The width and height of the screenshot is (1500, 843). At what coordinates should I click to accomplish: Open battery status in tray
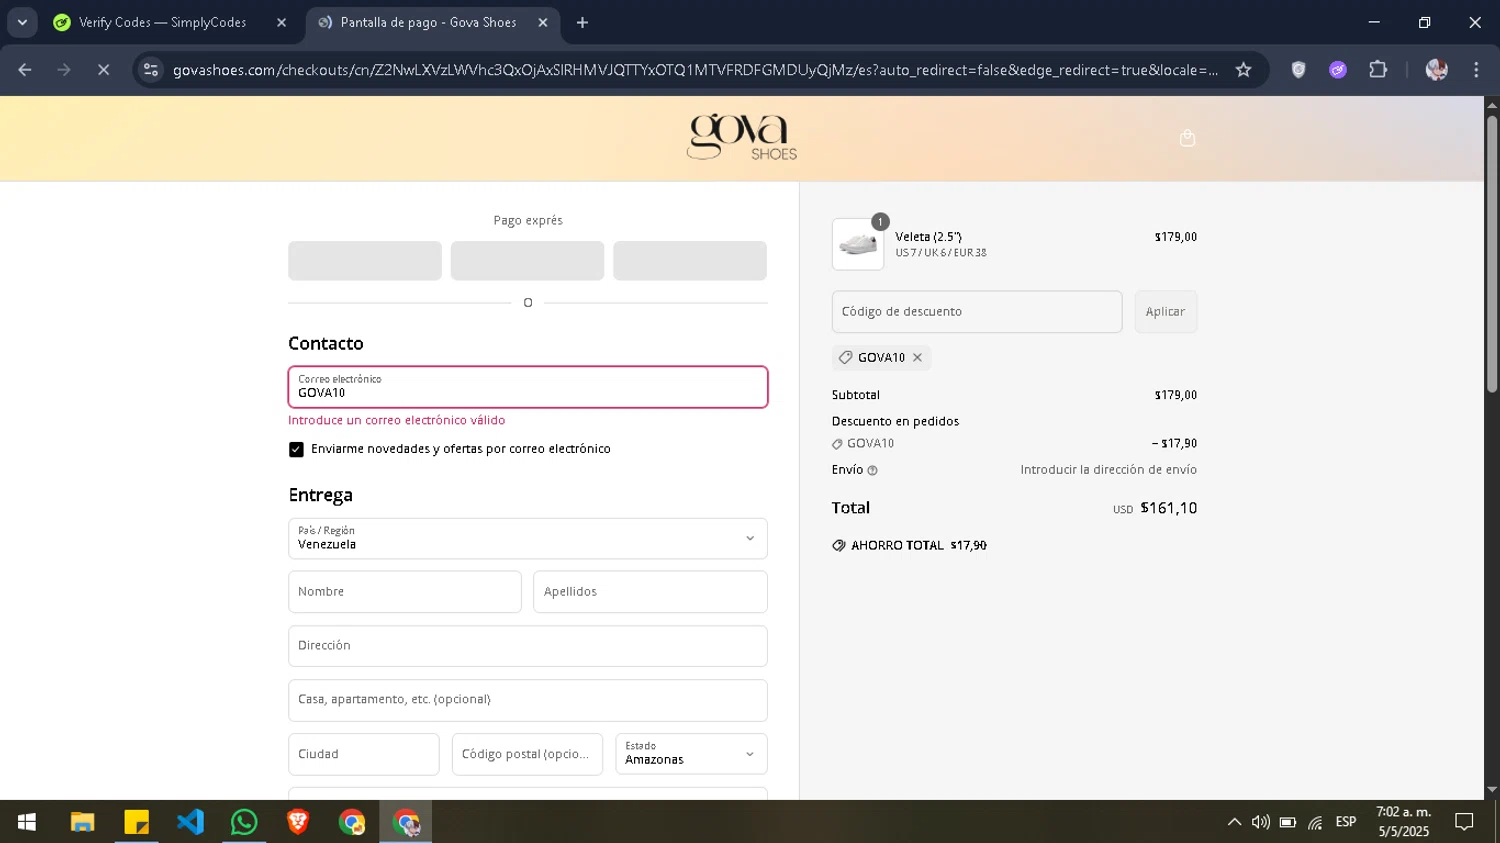click(1288, 822)
